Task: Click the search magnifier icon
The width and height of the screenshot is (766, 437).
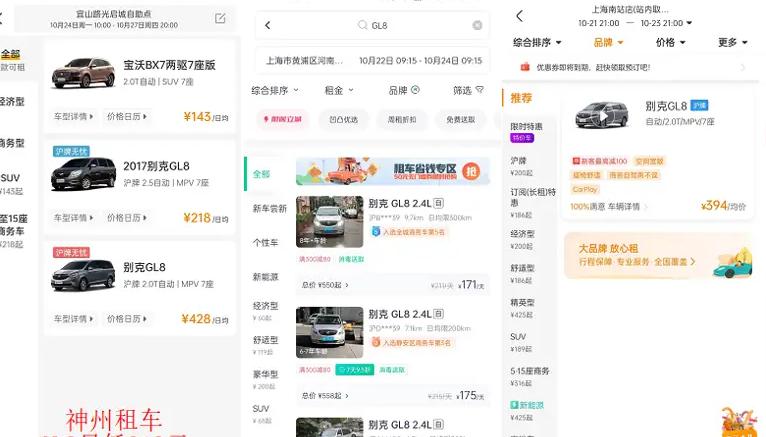Action: [x=362, y=25]
